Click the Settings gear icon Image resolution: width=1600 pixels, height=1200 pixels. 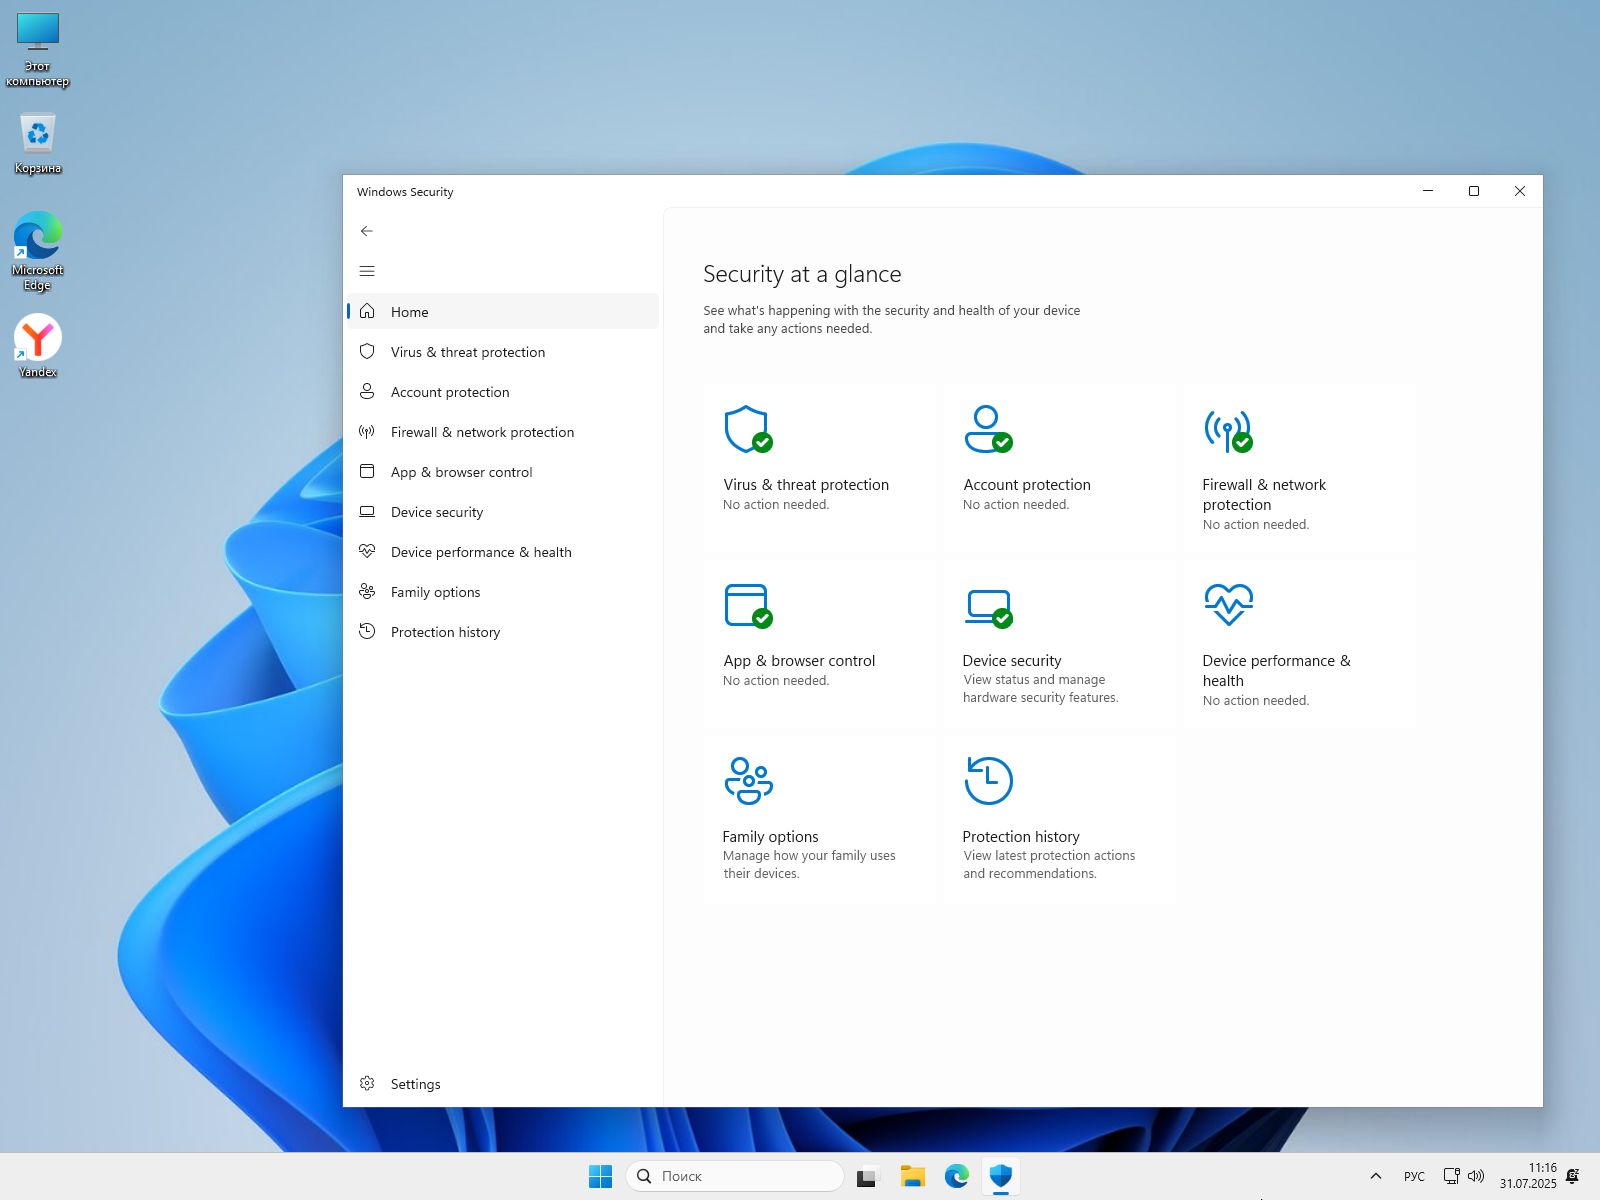coord(367,1083)
